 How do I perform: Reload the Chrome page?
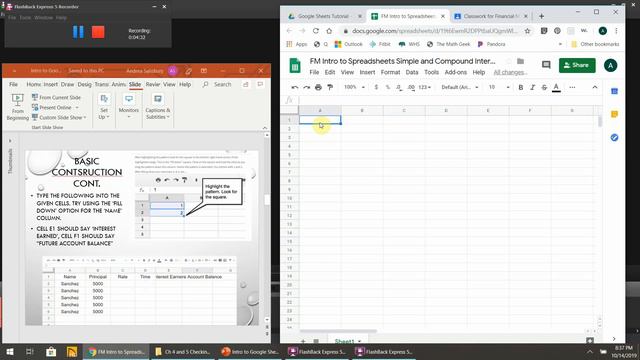point(316,31)
